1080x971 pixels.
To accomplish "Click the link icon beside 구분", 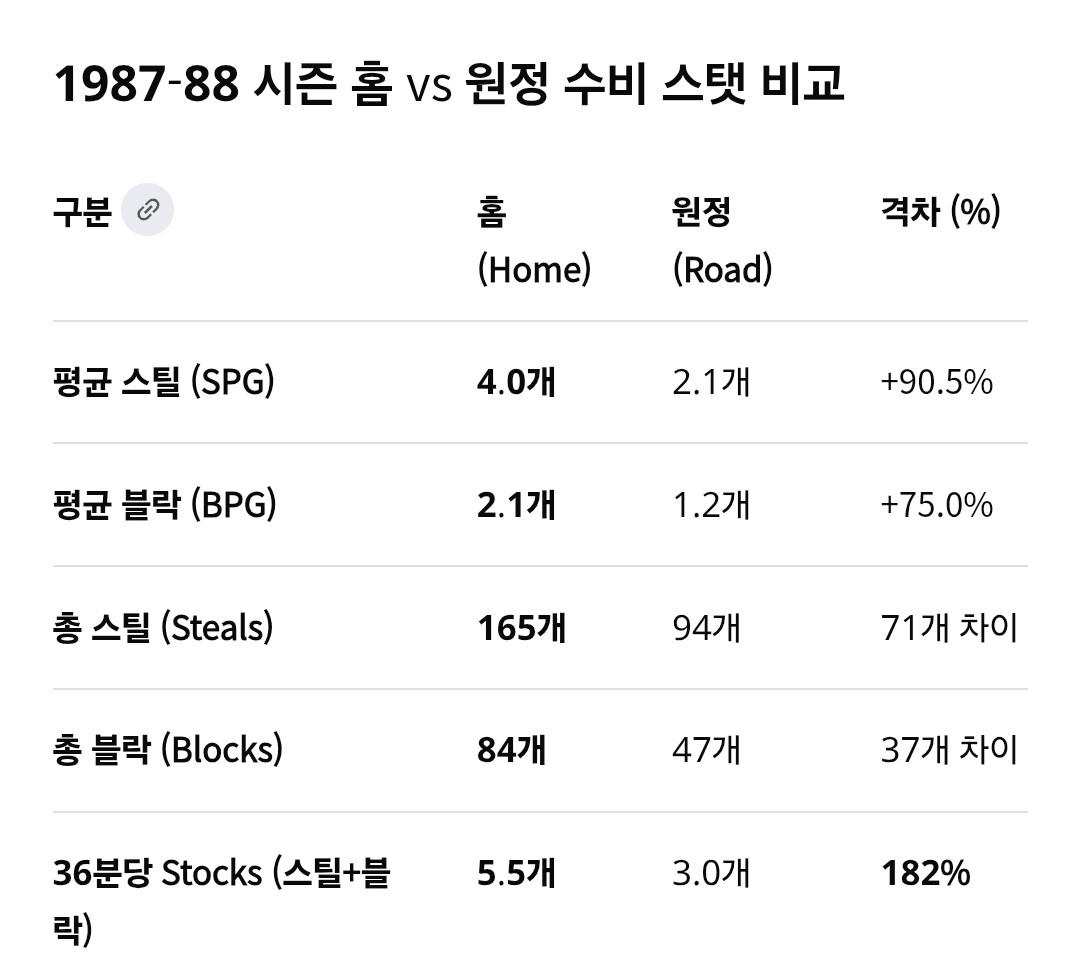I will click(x=147, y=210).
